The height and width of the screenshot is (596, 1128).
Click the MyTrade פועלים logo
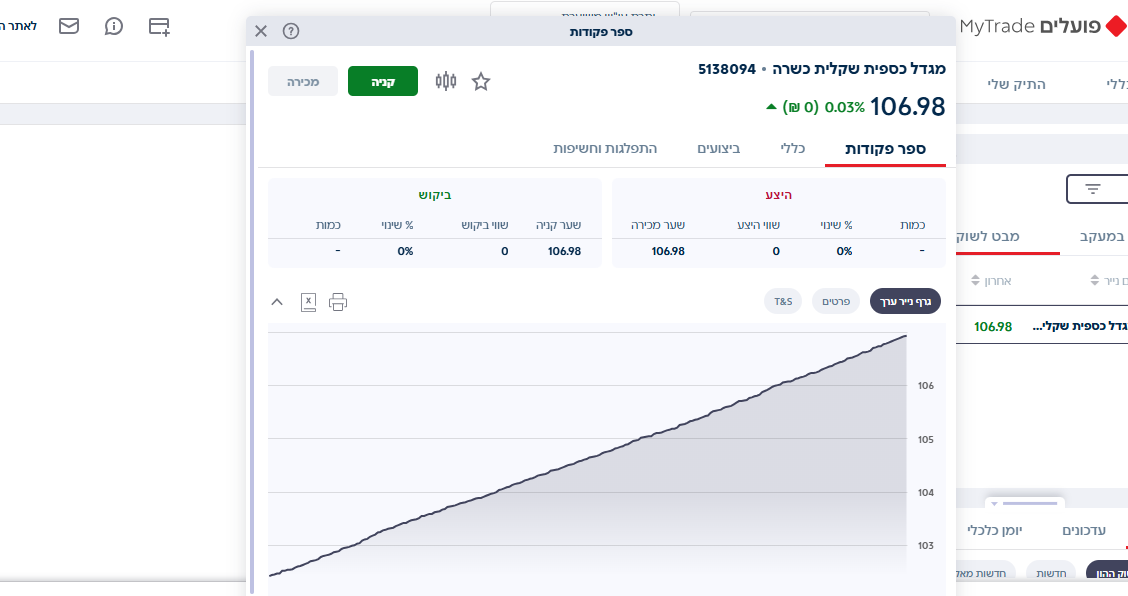coord(1043,27)
